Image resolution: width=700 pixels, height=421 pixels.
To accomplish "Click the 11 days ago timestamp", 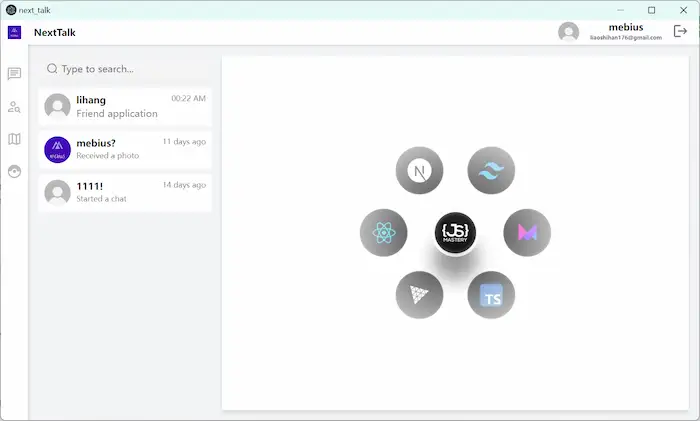I will [x=184, y=142].
